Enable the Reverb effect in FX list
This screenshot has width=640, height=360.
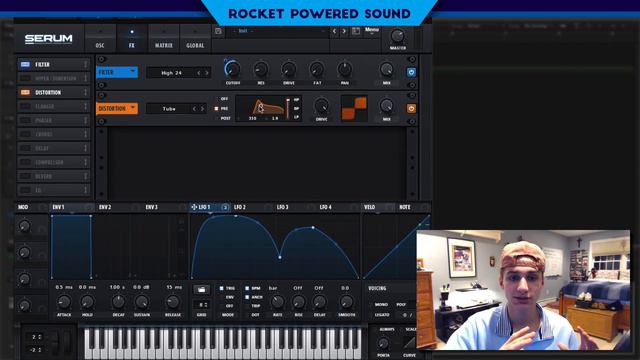click(x=25, y=176)
